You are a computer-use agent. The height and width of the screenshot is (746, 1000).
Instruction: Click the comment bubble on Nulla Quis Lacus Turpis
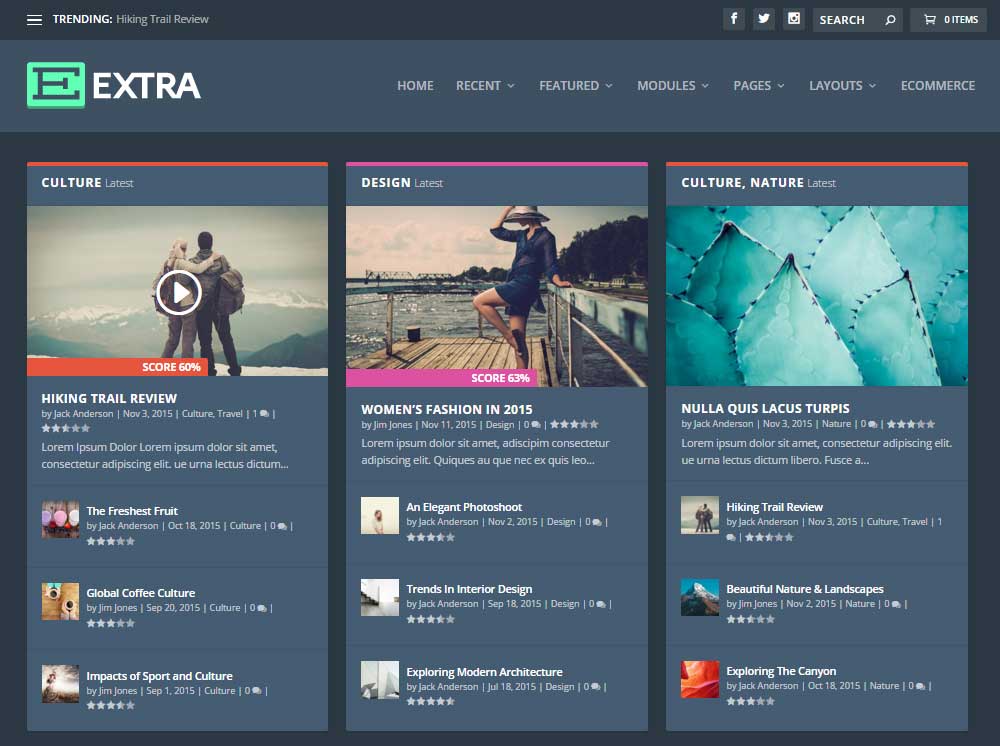(872, 423)
